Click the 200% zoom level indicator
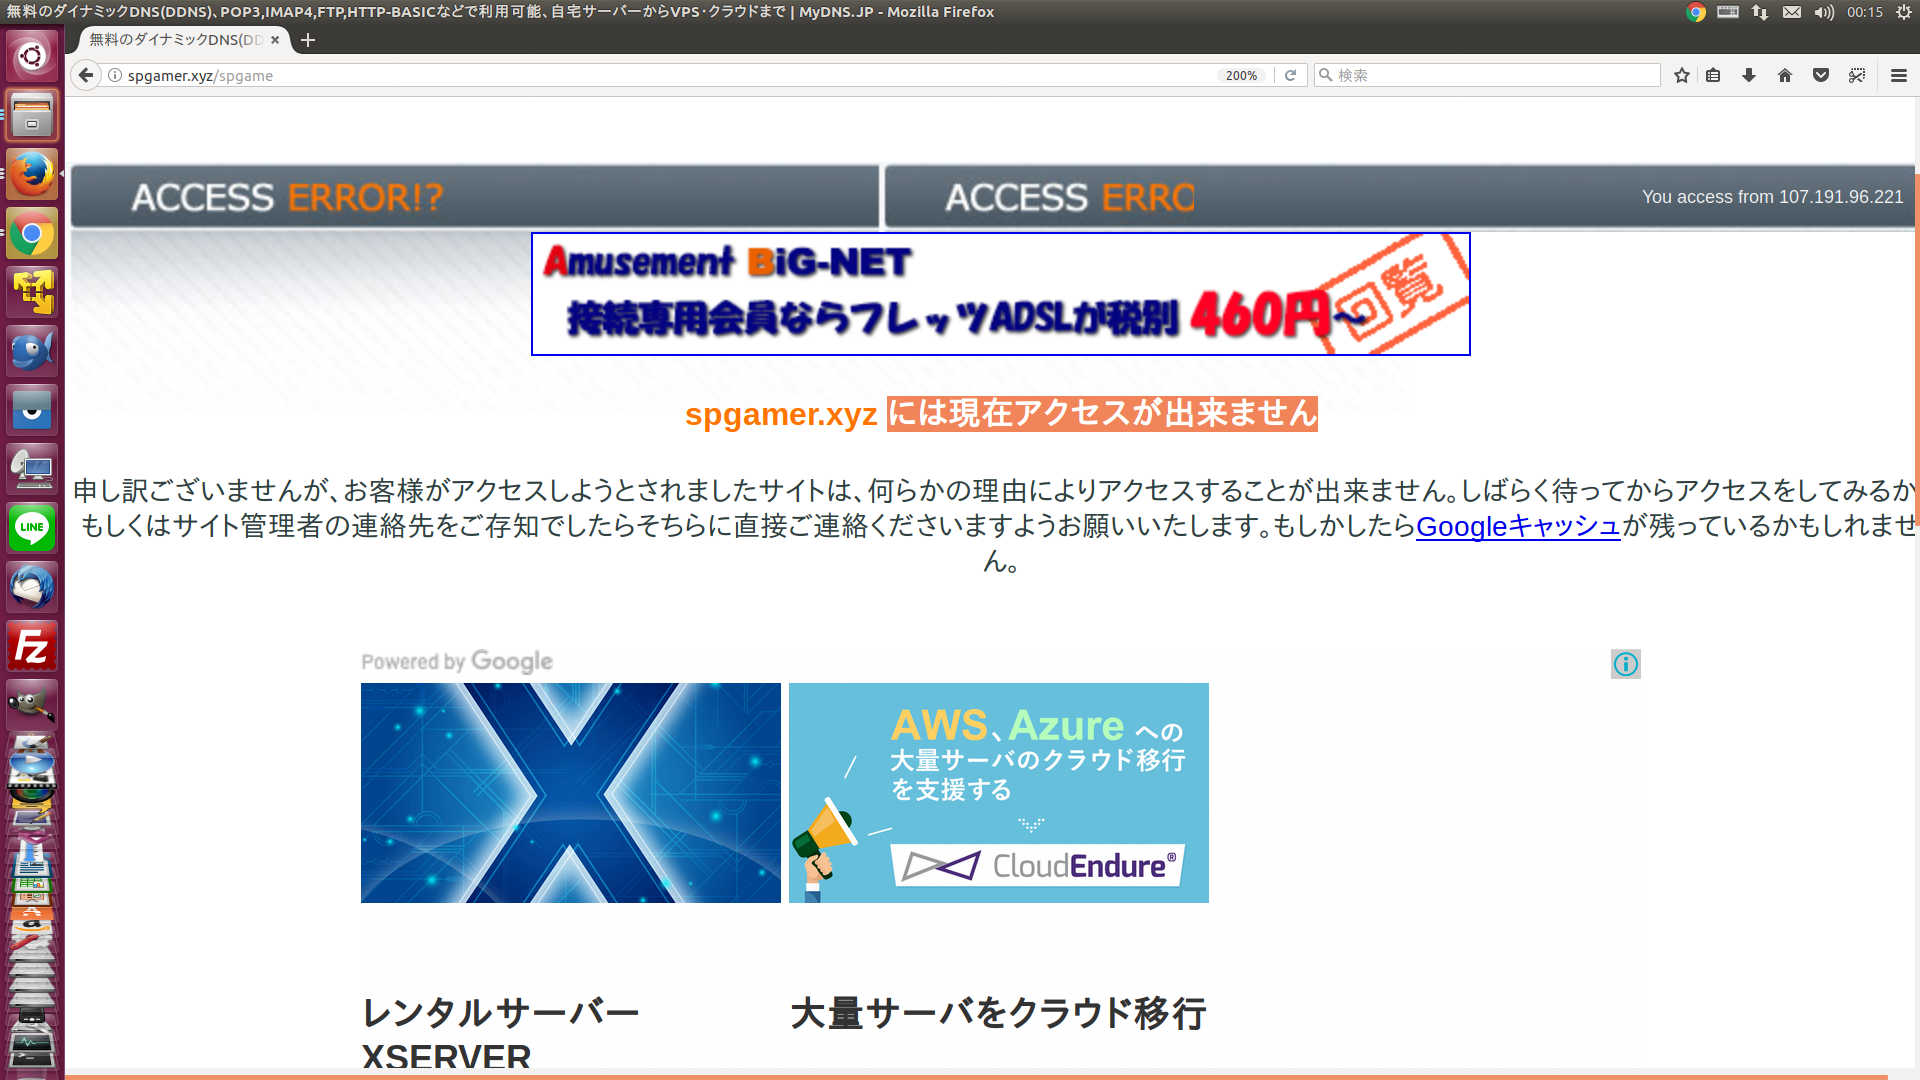Image resolution: width=1920 pixels, height=1080 pixels. [x=1241, y=75]
